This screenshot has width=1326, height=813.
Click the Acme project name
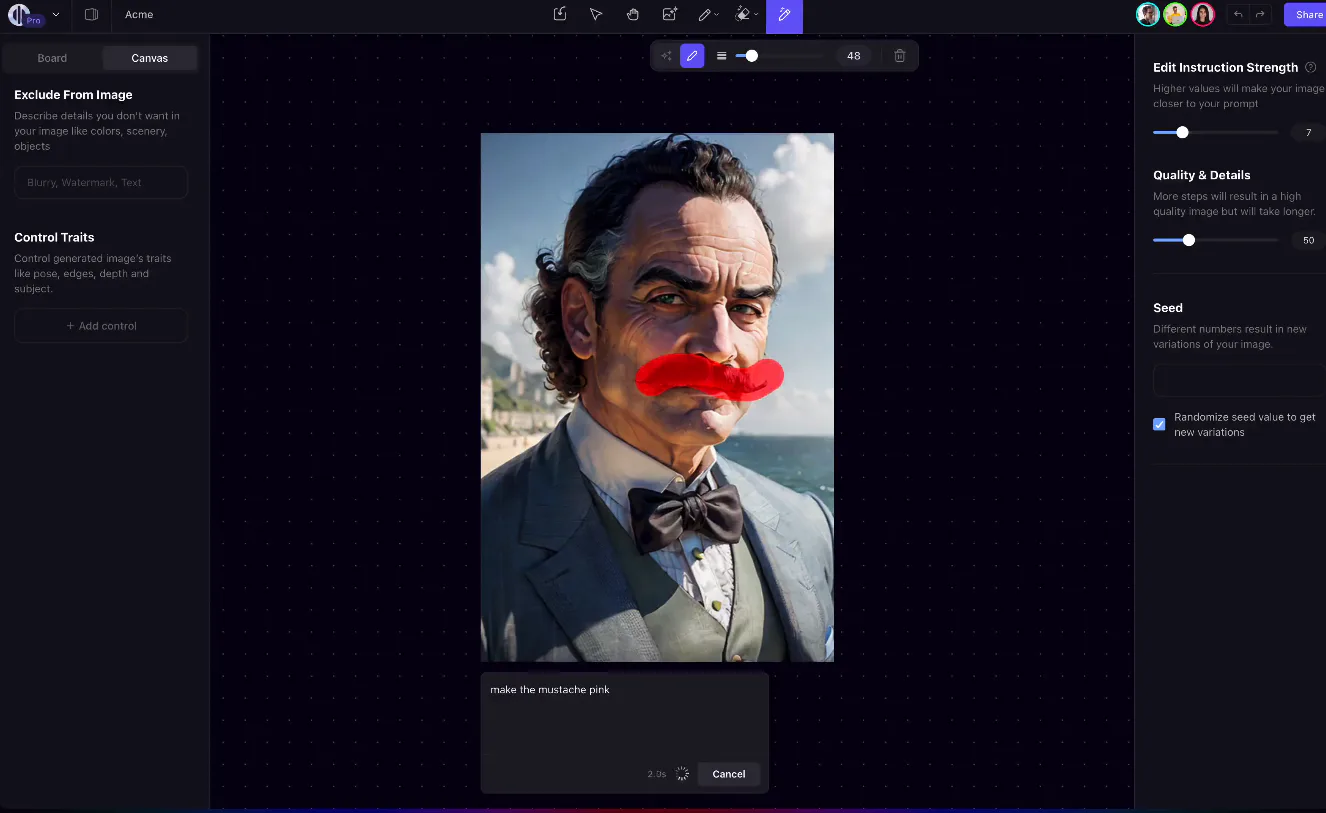139,15
